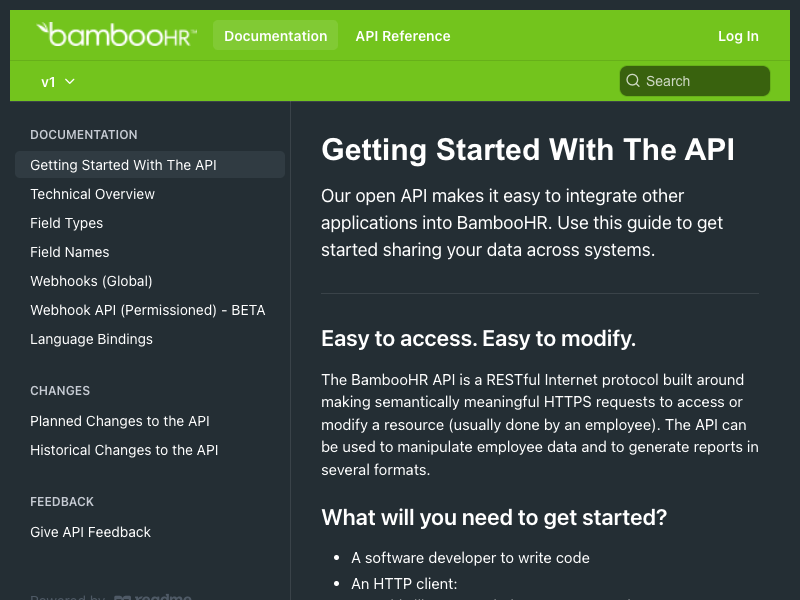800x600 pixels.
Task: Click the BambooHR logo
Action: coord(117,35)
